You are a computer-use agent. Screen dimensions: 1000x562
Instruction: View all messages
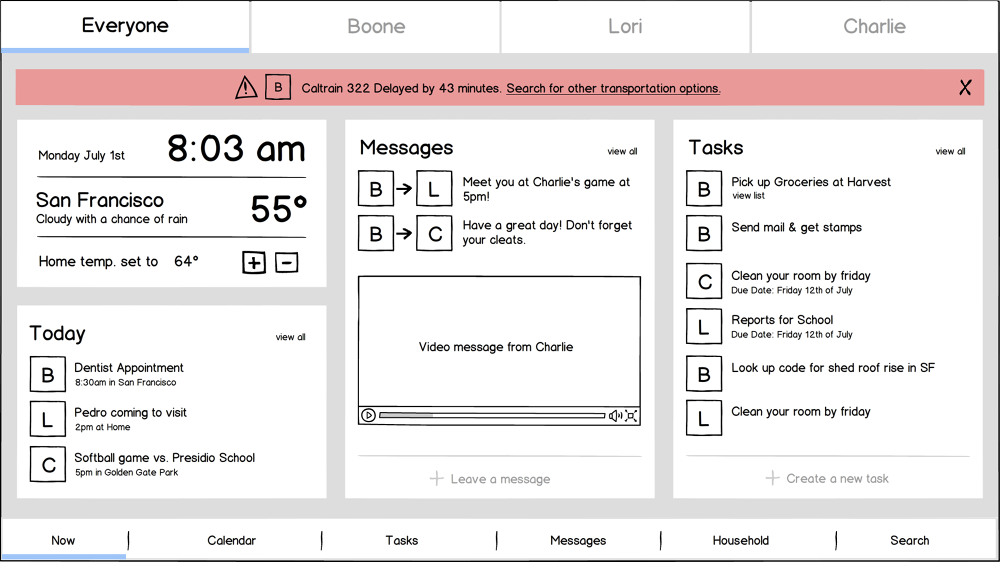(622, 152)
